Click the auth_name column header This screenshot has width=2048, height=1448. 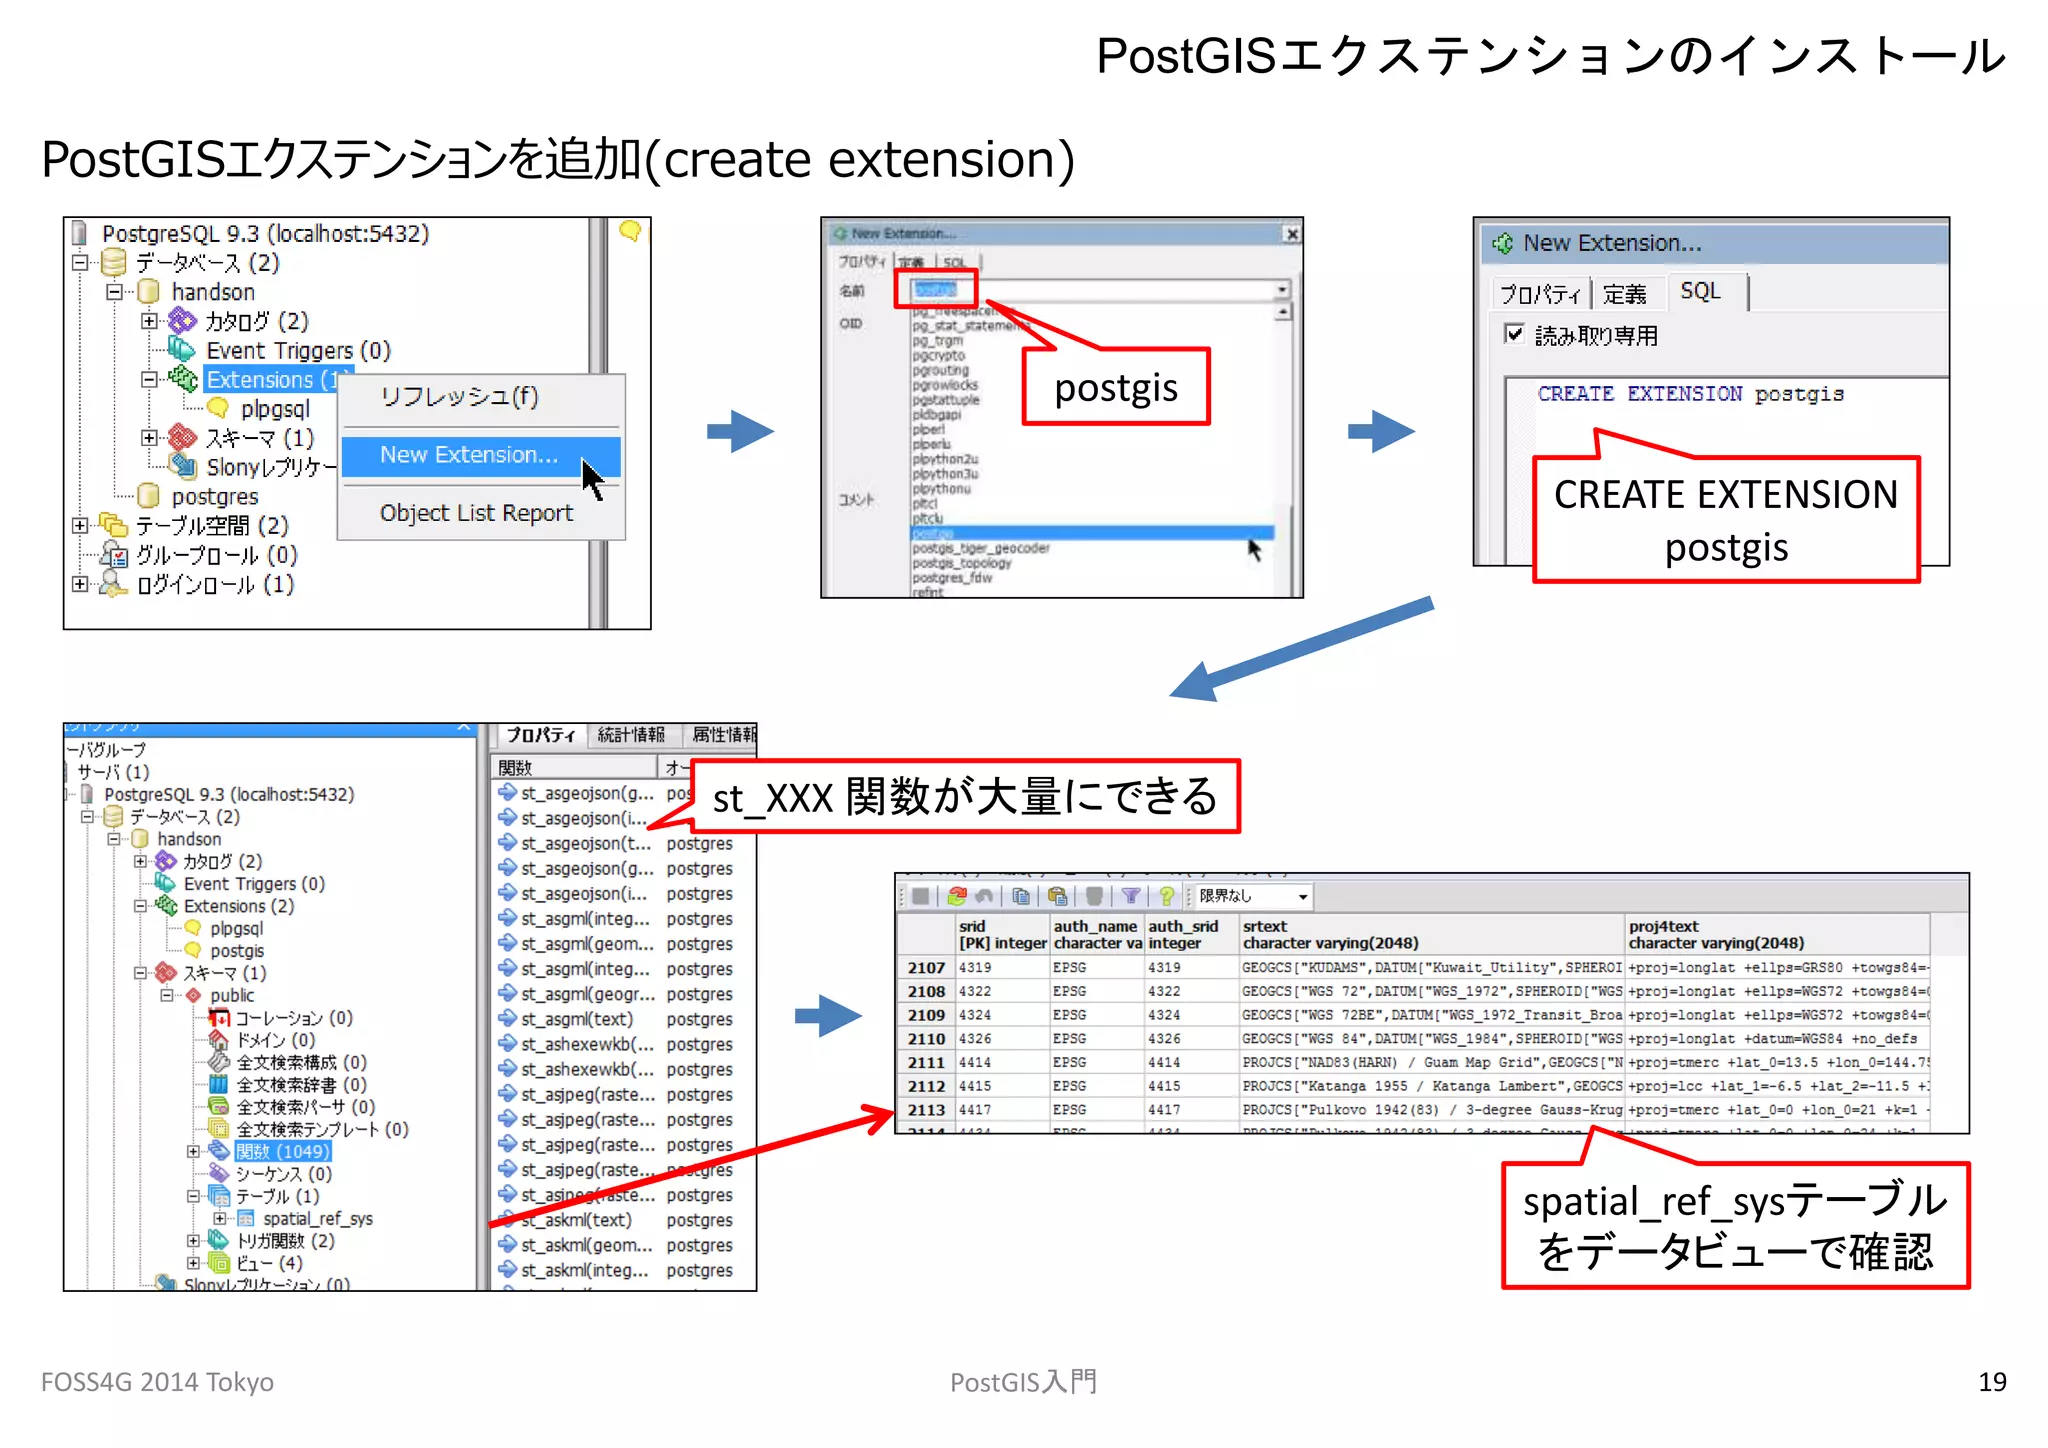click(1096, 934)
